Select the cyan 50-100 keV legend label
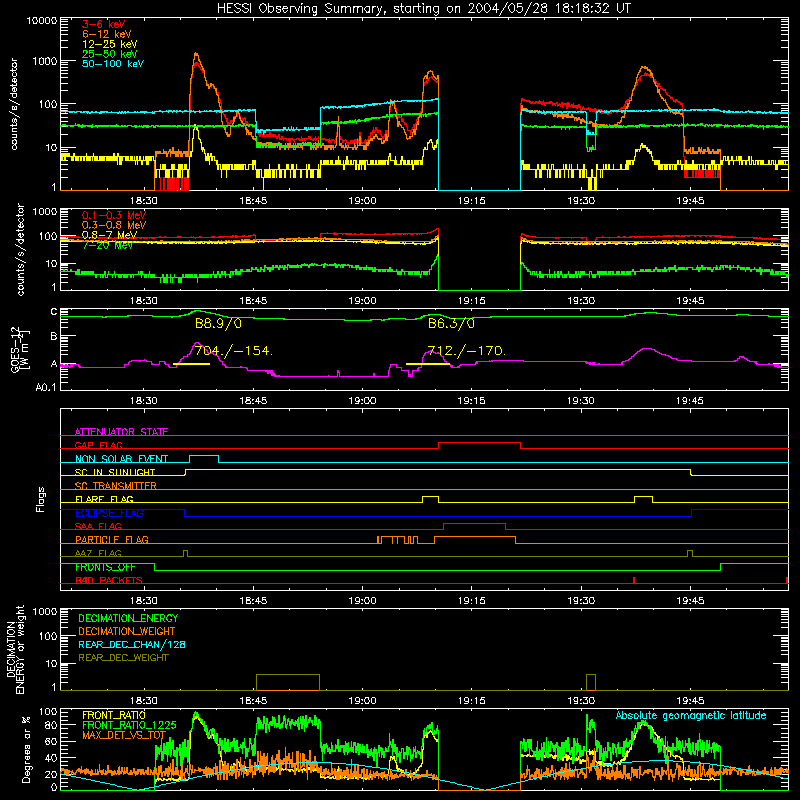The height and width of the screenshot is (800, 800). pos(113,63)
